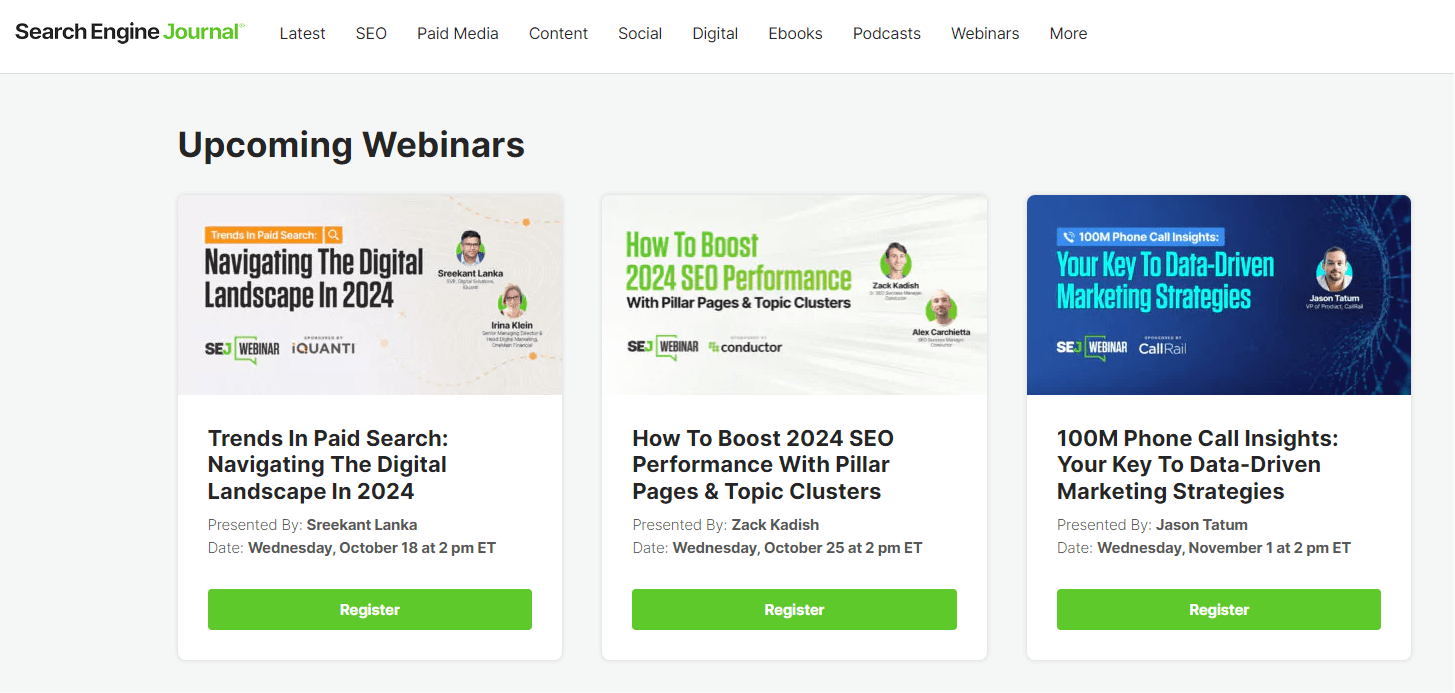Open the SEO menu
The image size is (1455, 693).
[x=371, y=33]
